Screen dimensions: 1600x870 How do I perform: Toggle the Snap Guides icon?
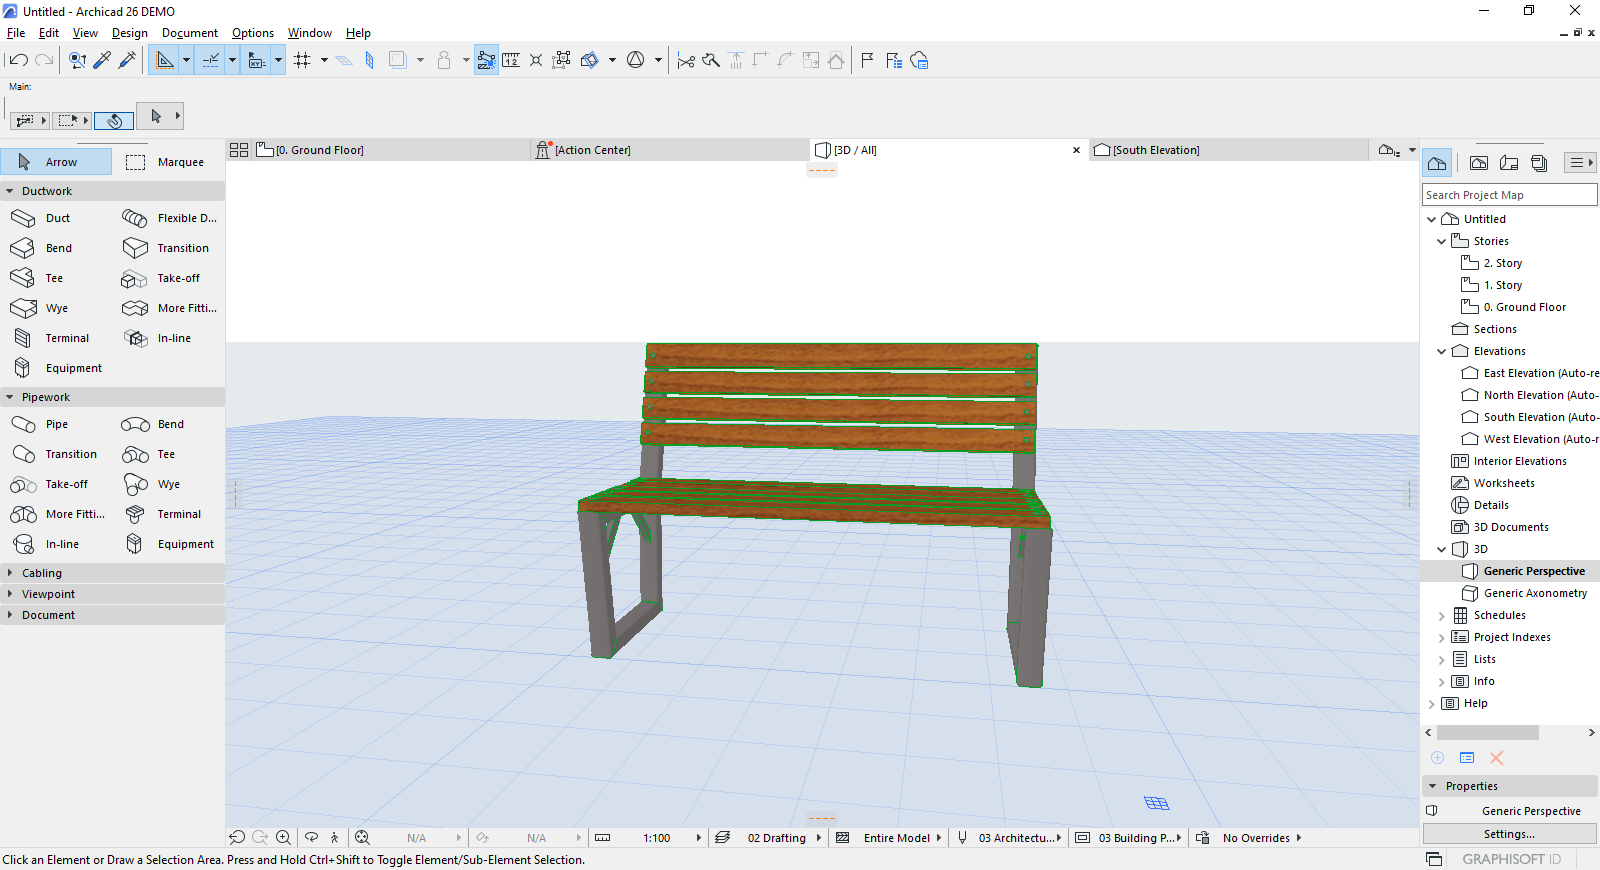pyautogui.click(x=210, y=61)
